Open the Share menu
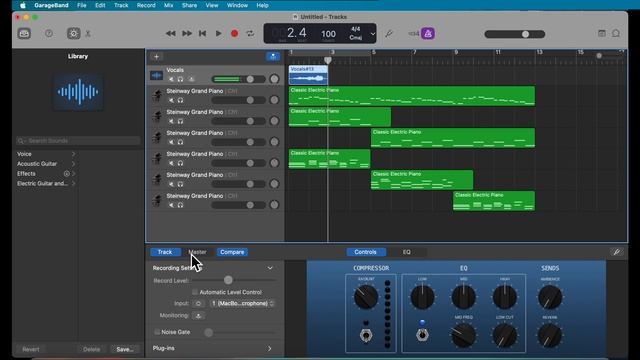Screen dimensions: 640x360 (x=189, y=5)
